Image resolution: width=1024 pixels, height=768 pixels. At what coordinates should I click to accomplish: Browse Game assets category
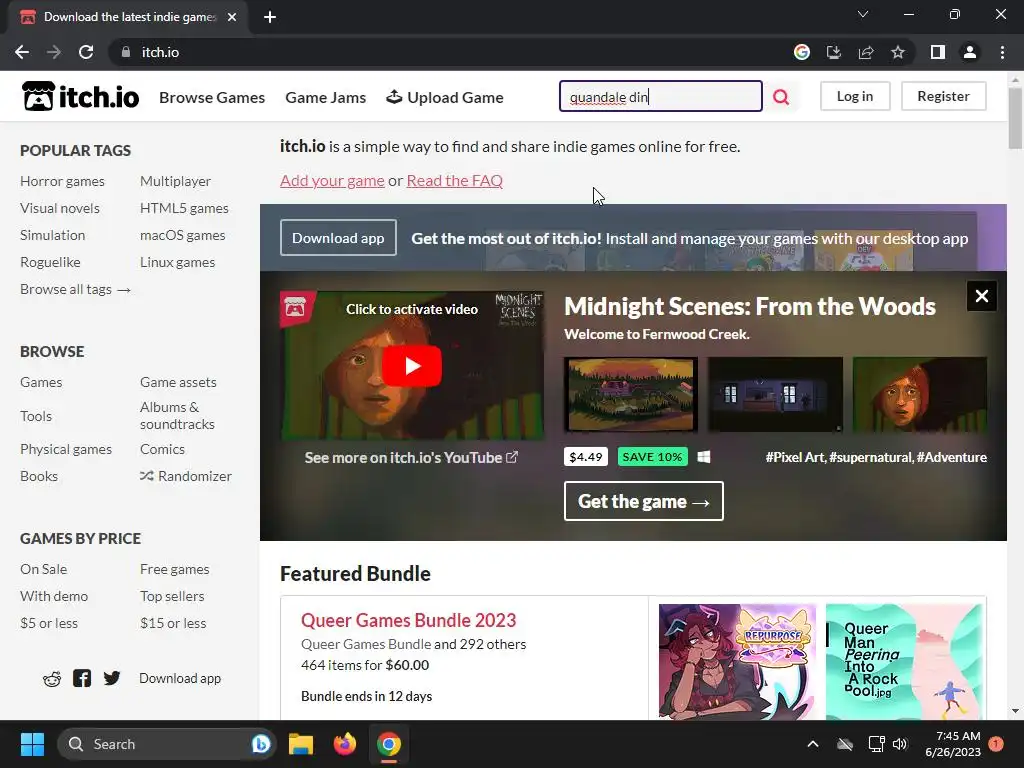178,382
